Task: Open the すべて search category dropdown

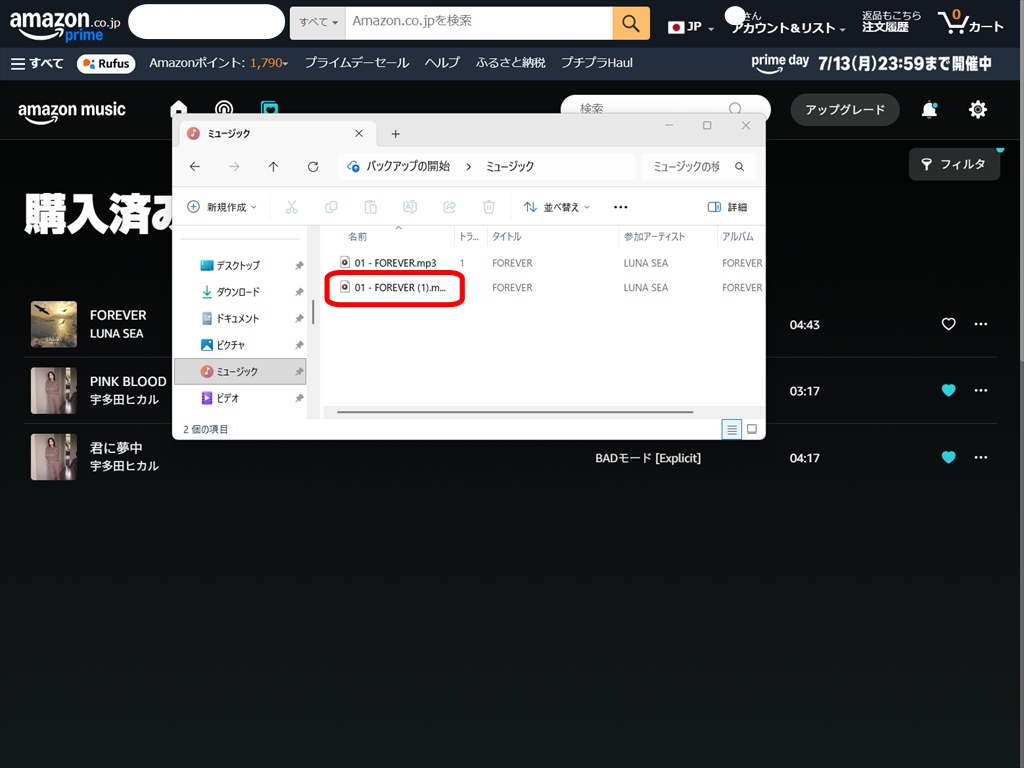Action: [318, 23]
